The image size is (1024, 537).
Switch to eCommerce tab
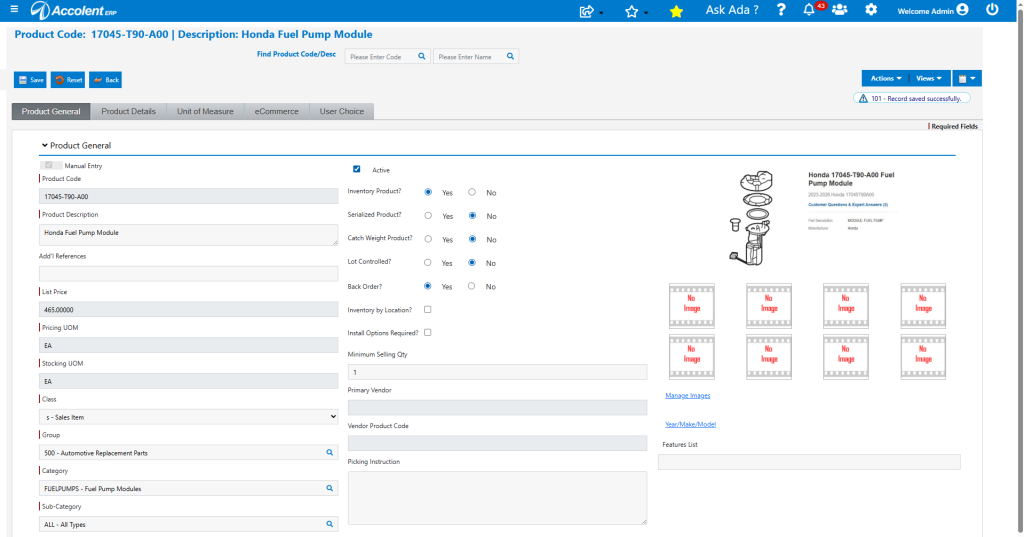276,111
